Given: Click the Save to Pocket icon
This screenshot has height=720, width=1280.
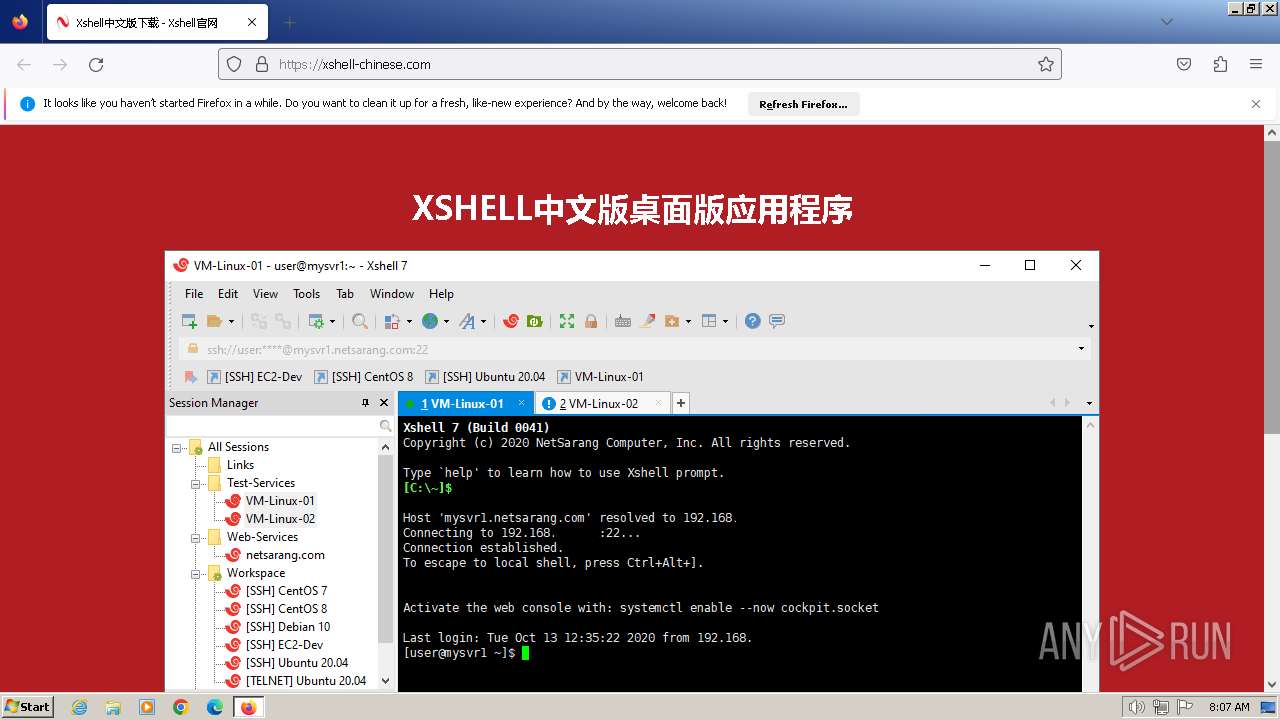Looking at the screenshot, I should 1184,64.
